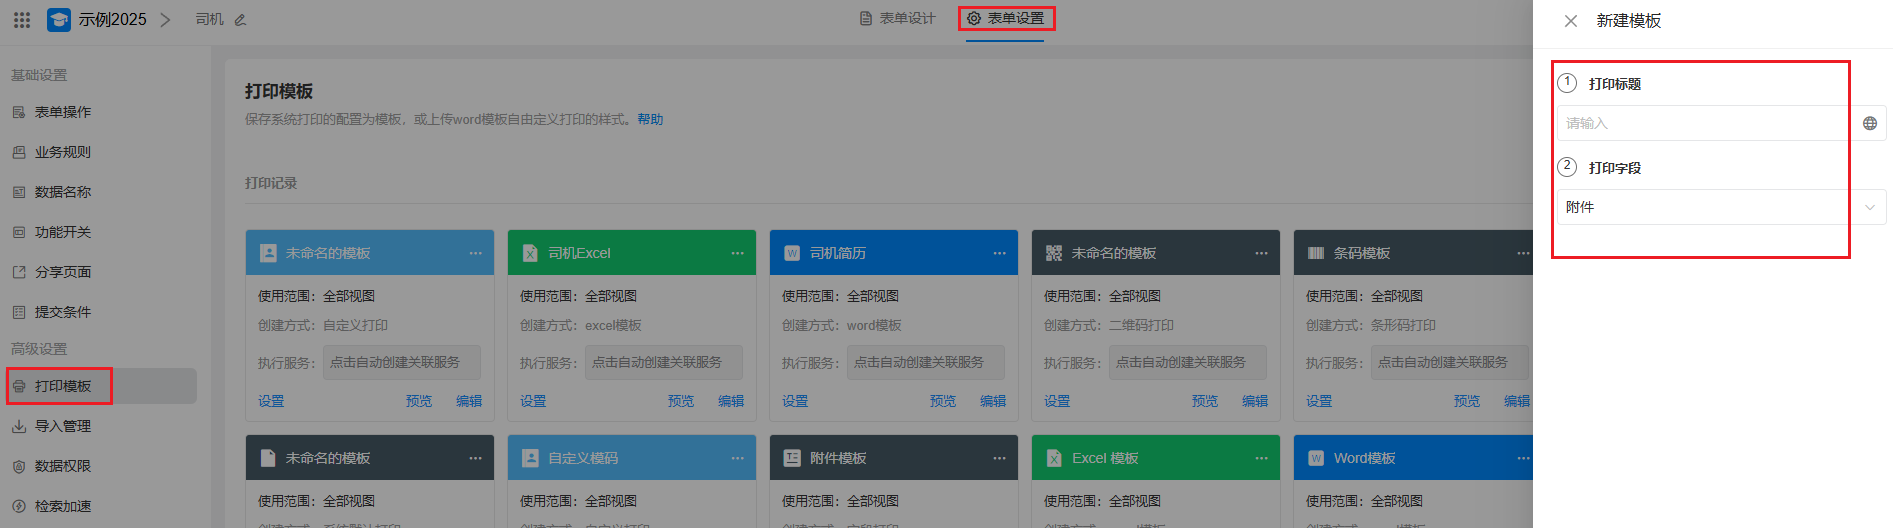
Task: Switch to the 表单设计 tab
Action: [x=898, y=19]
